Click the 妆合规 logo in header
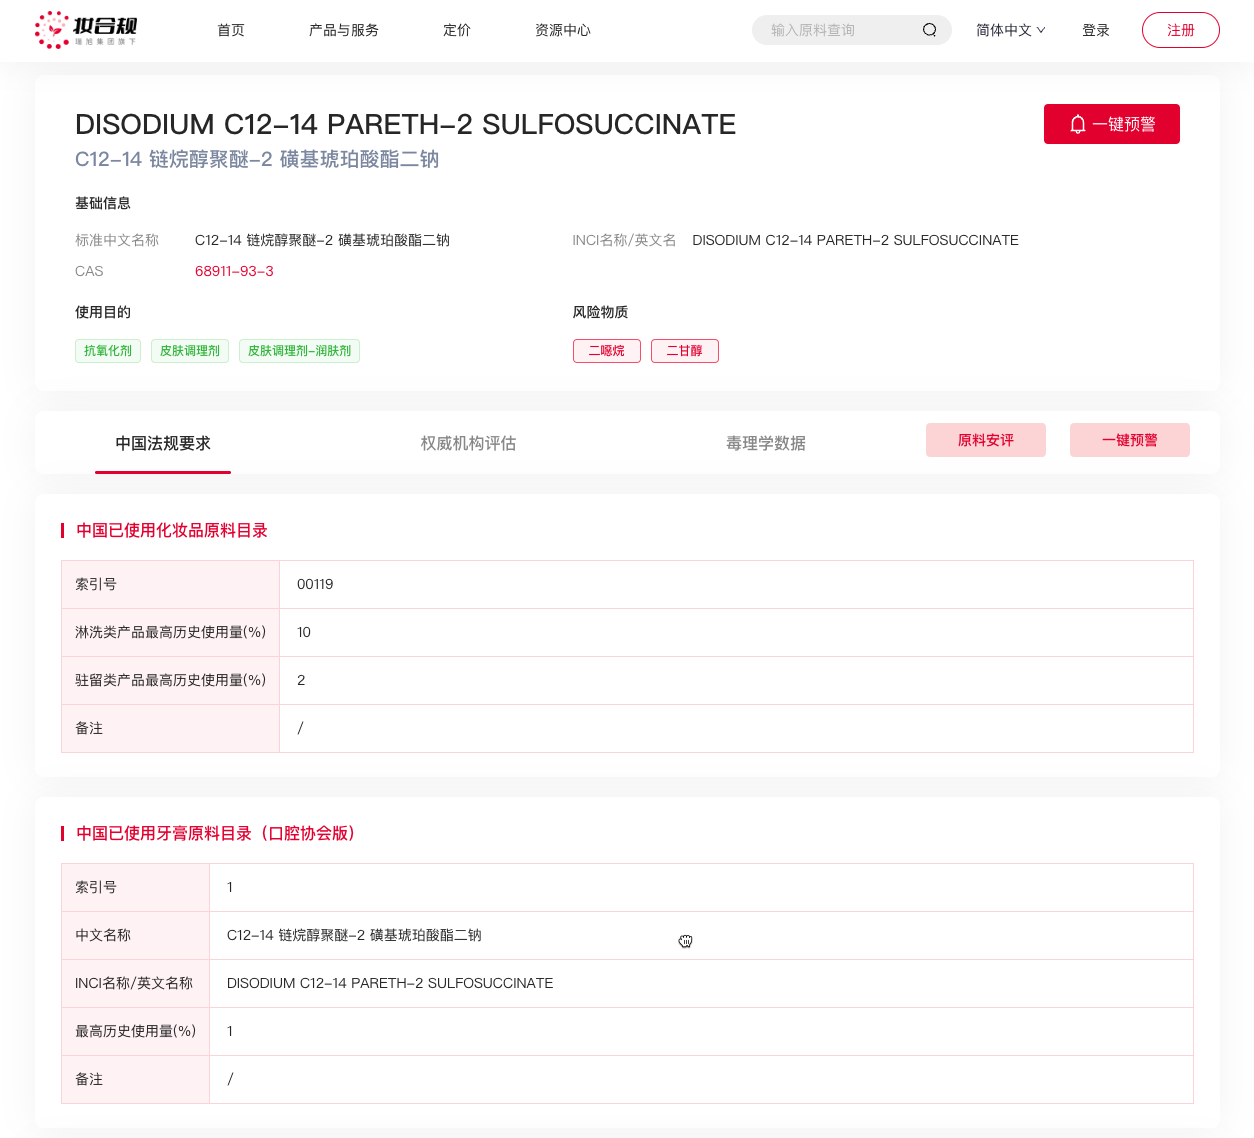 [86, 30]
